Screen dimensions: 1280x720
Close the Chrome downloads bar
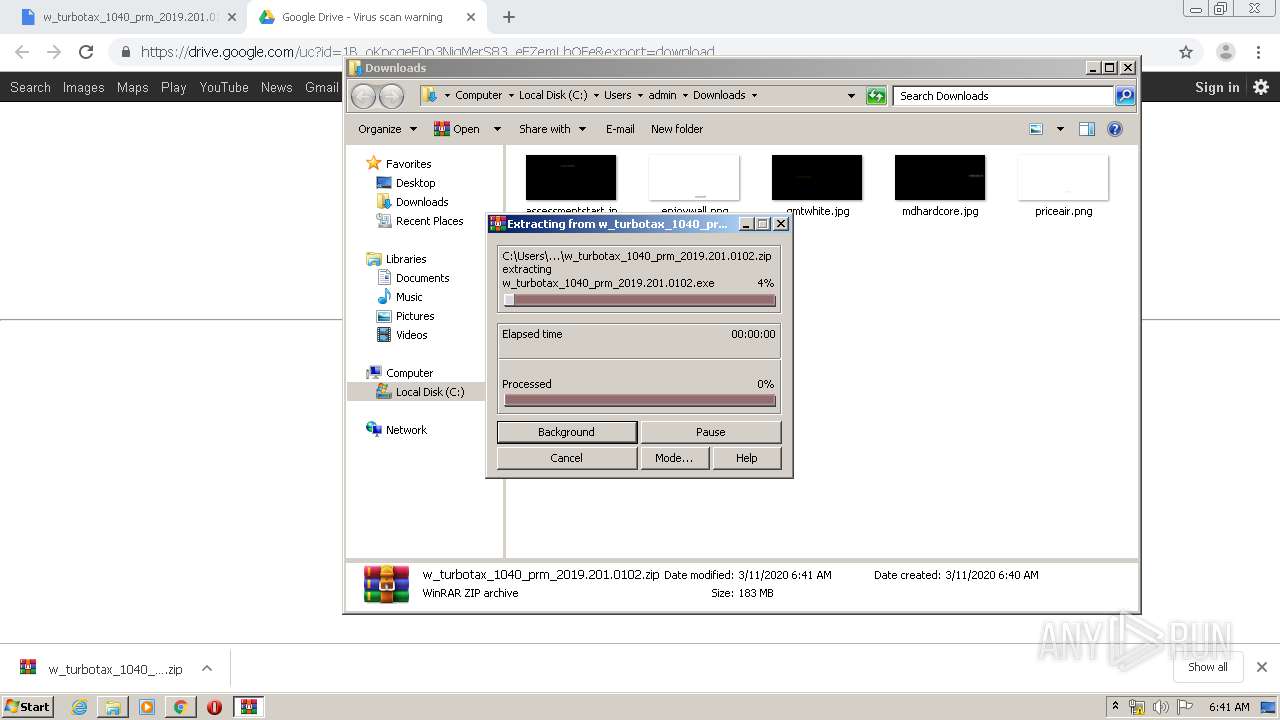(1262, 667)
